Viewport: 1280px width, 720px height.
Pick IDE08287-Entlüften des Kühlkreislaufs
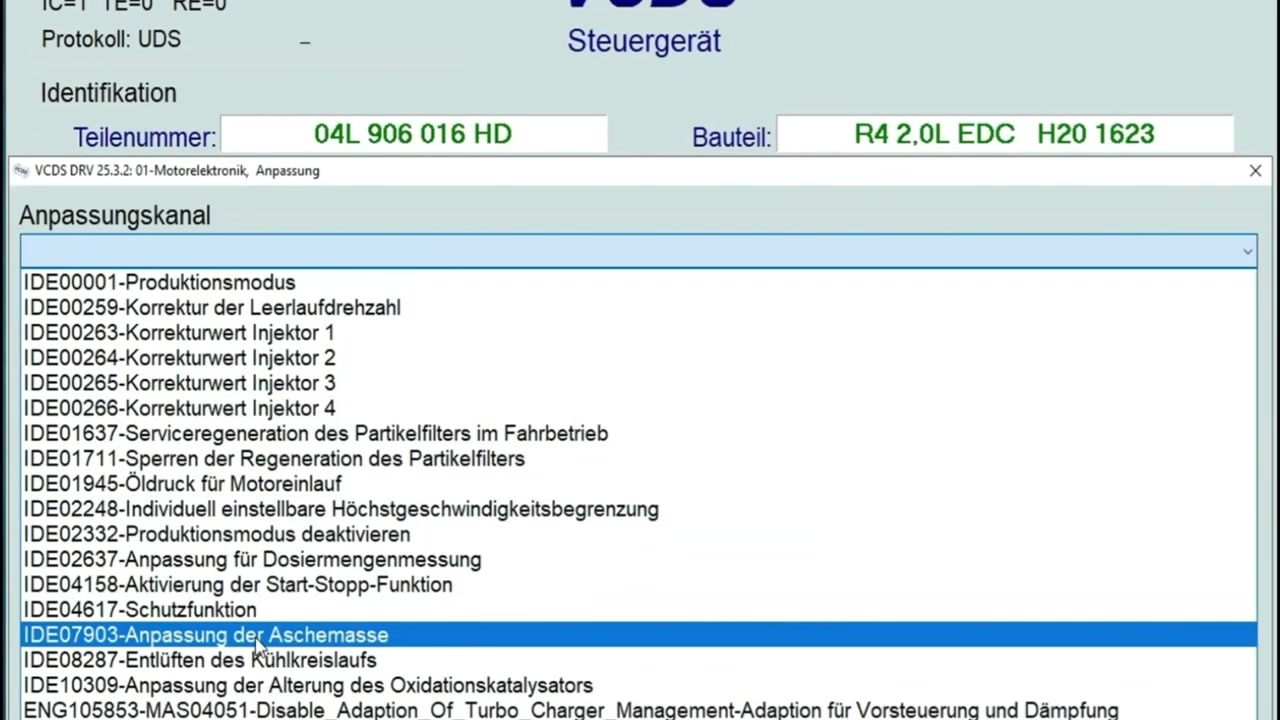639,660
